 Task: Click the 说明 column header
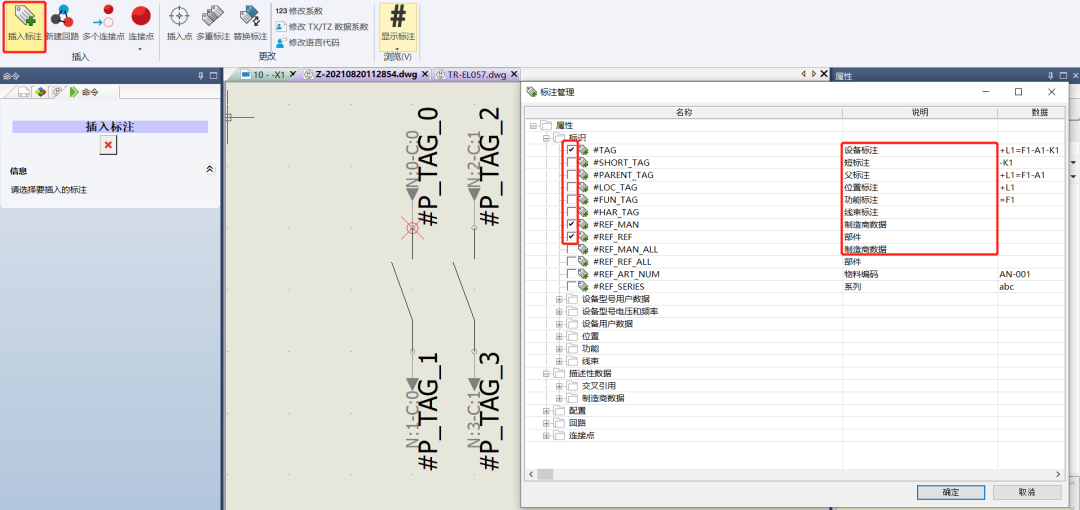click(920, 112)
